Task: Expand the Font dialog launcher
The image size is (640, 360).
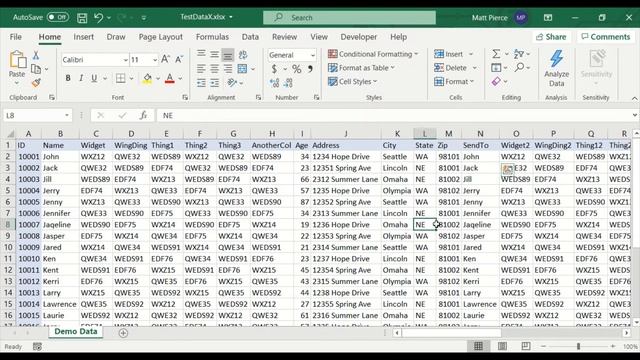Action: [x=185, y=98]
